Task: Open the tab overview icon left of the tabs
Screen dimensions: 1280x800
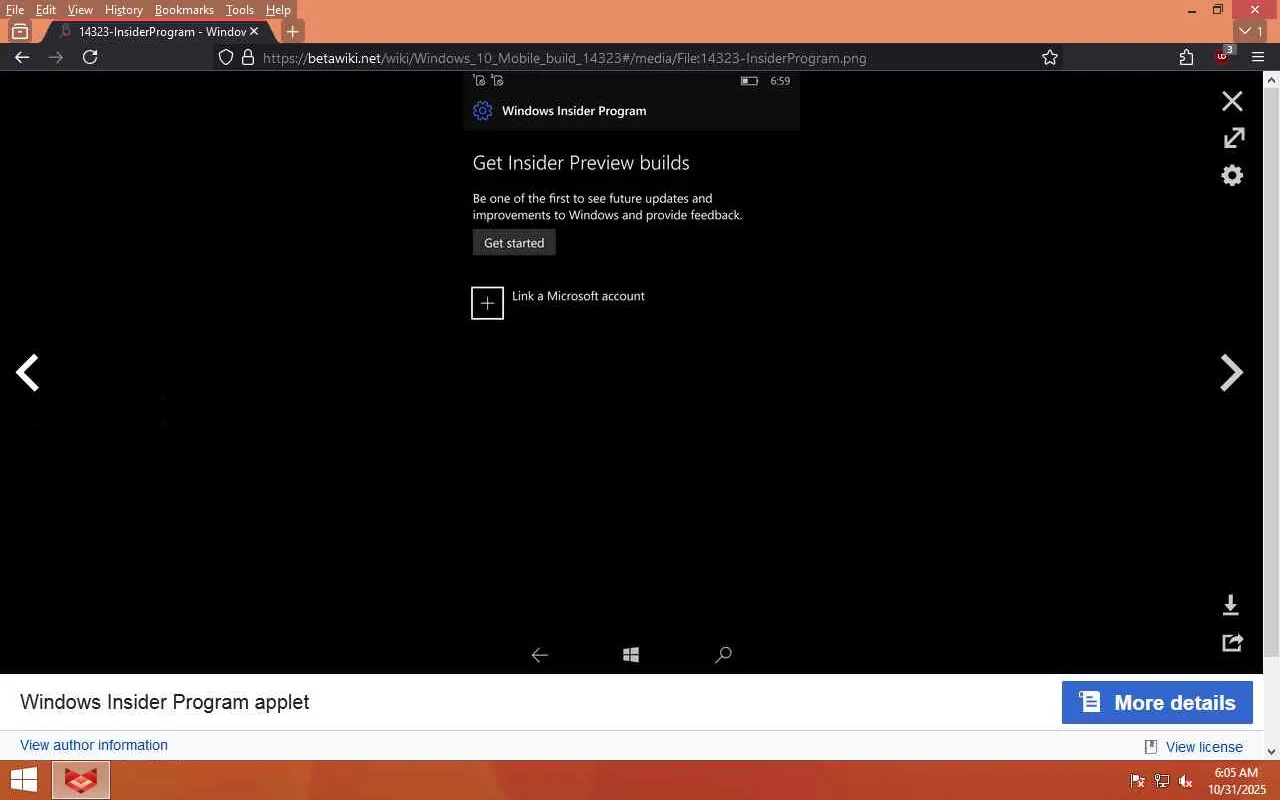Action: tap(20, 31)
